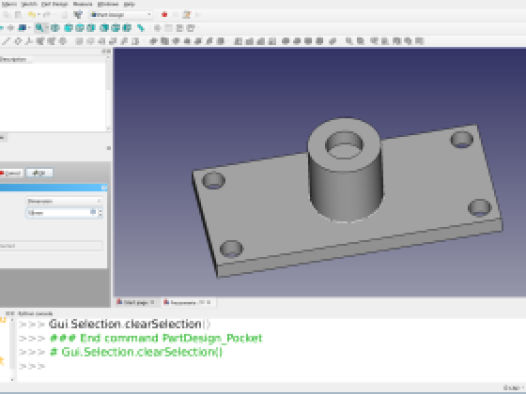Switch to the Start page tab
The image size is (526, 394).
coord(136,302)
